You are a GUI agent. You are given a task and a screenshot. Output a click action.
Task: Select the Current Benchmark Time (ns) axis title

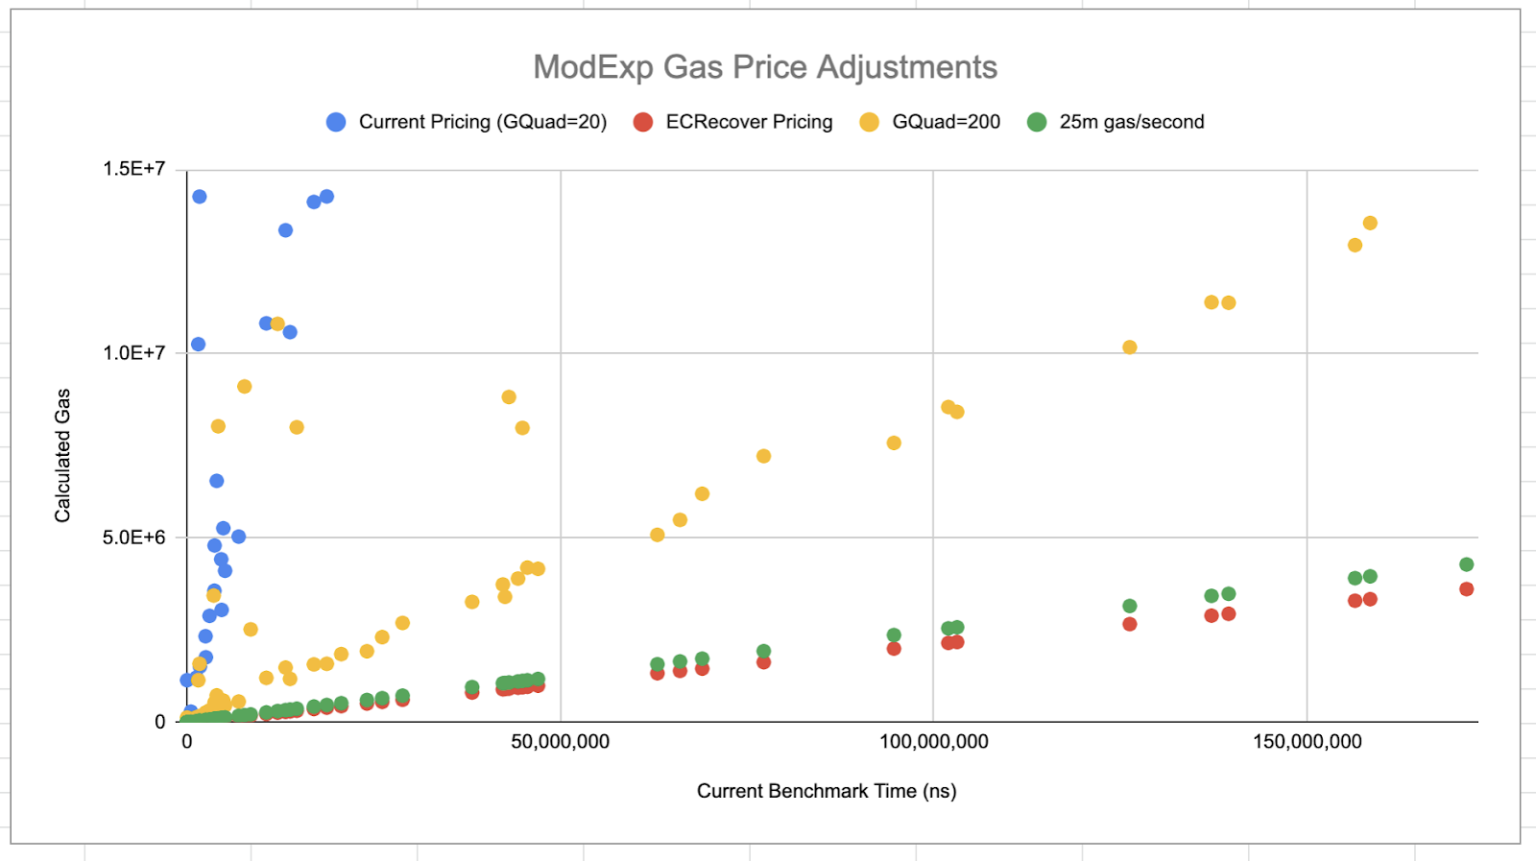click(x=826, y=791)
